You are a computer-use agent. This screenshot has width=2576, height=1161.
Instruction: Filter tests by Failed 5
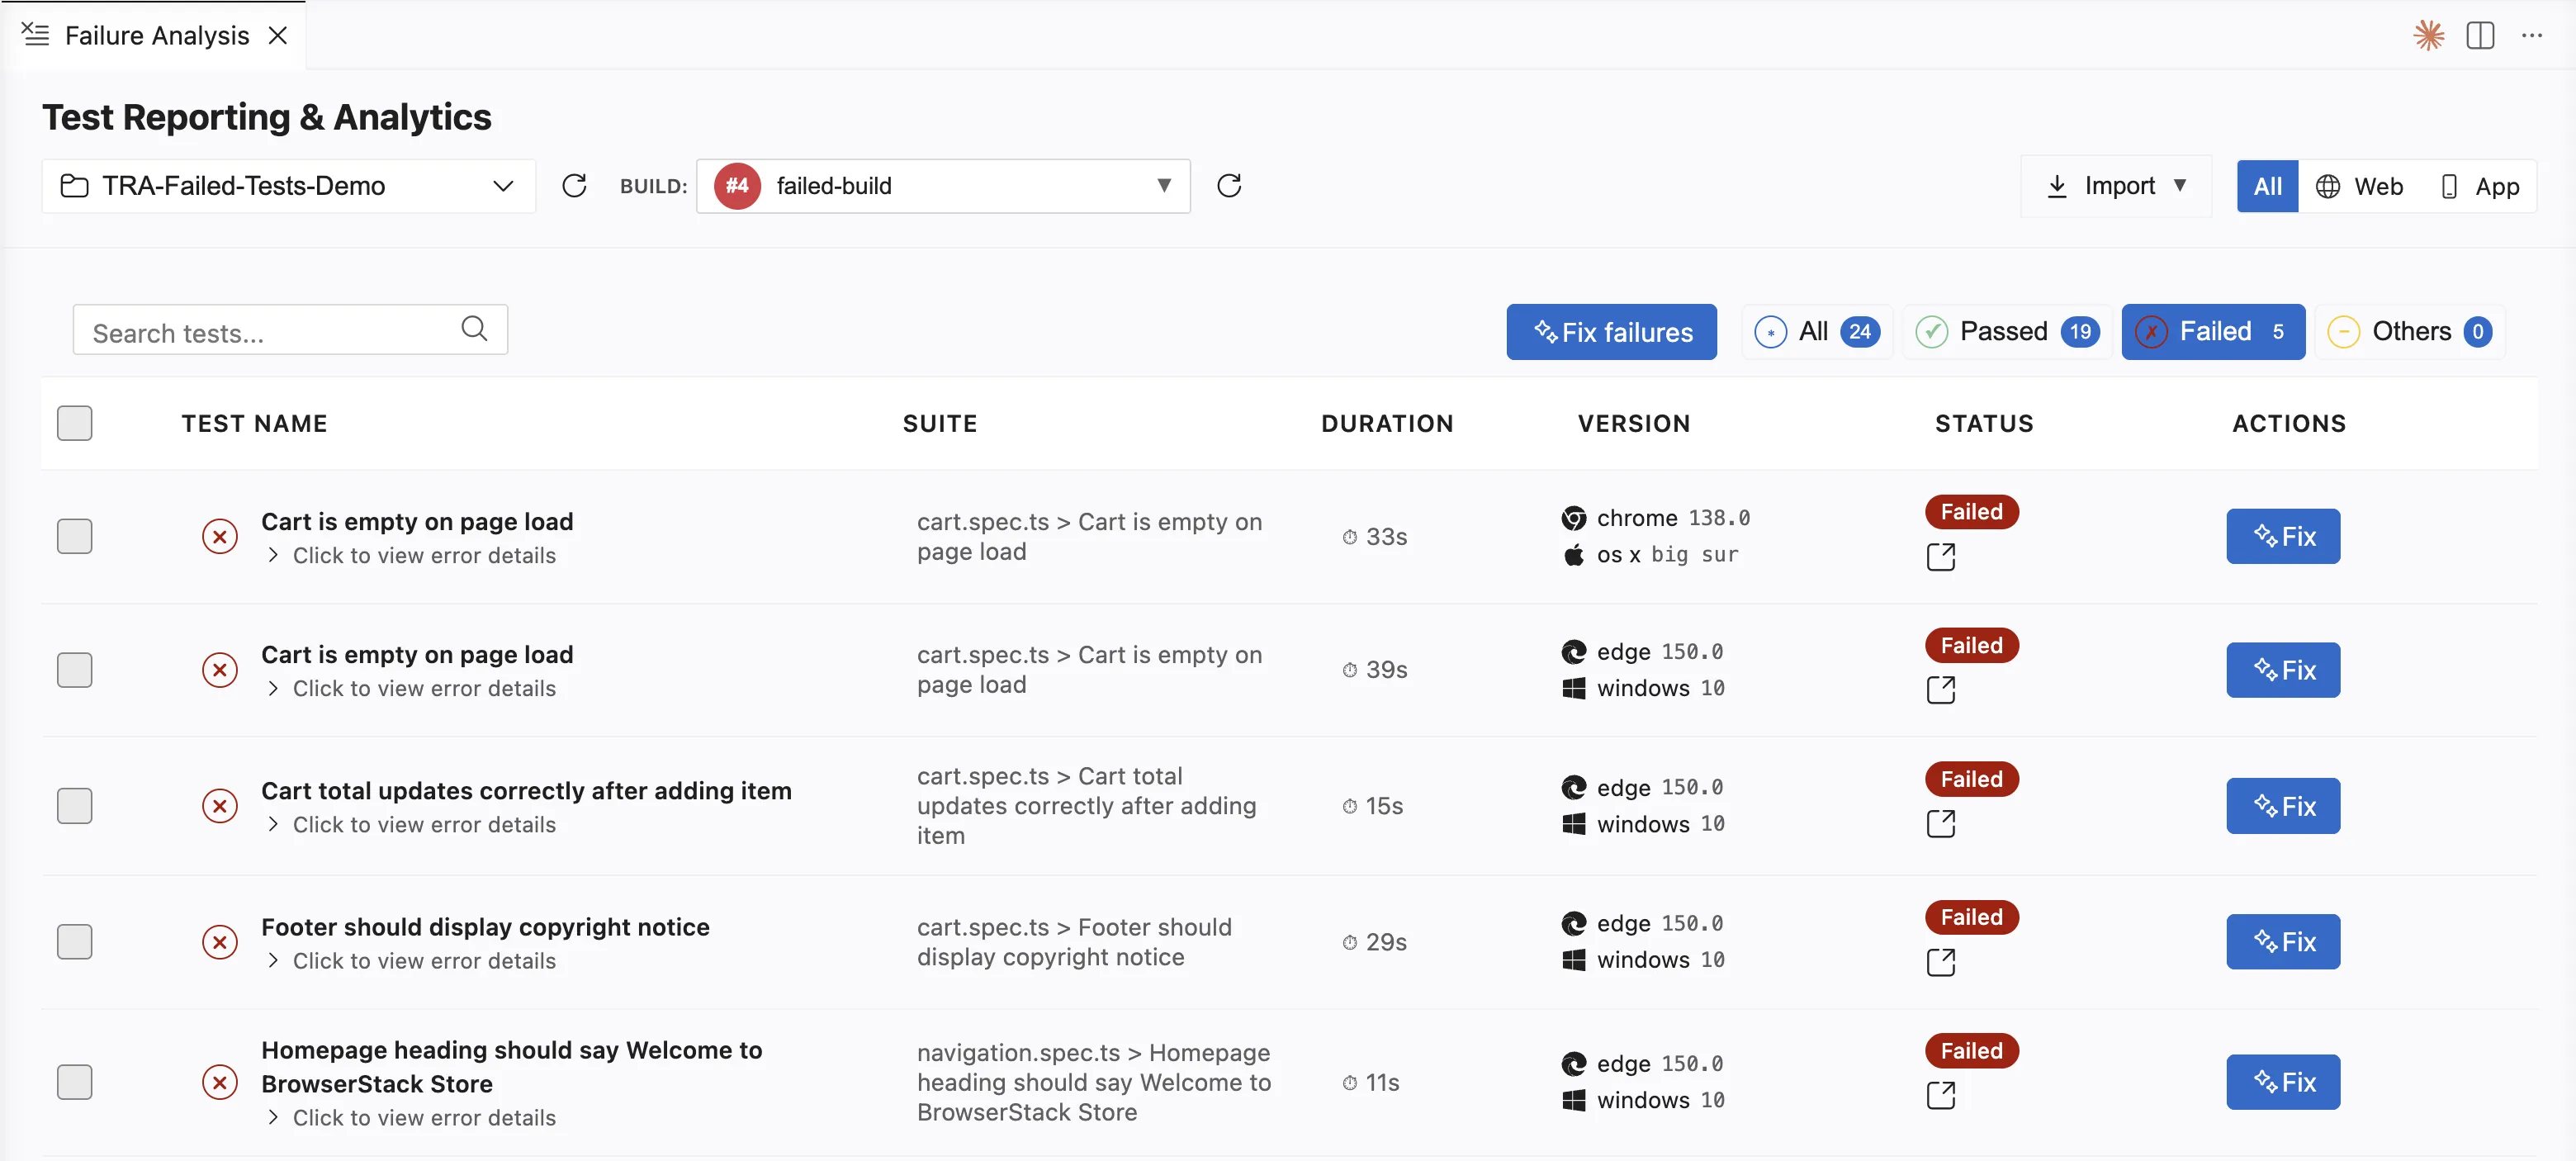[x=2213, y=332]
